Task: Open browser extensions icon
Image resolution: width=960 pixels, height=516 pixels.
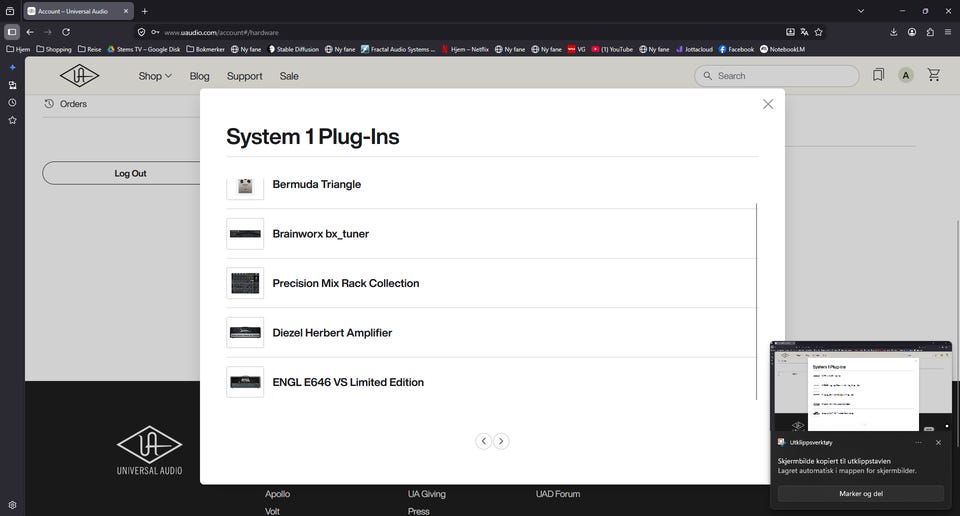Action: point(930,32)
